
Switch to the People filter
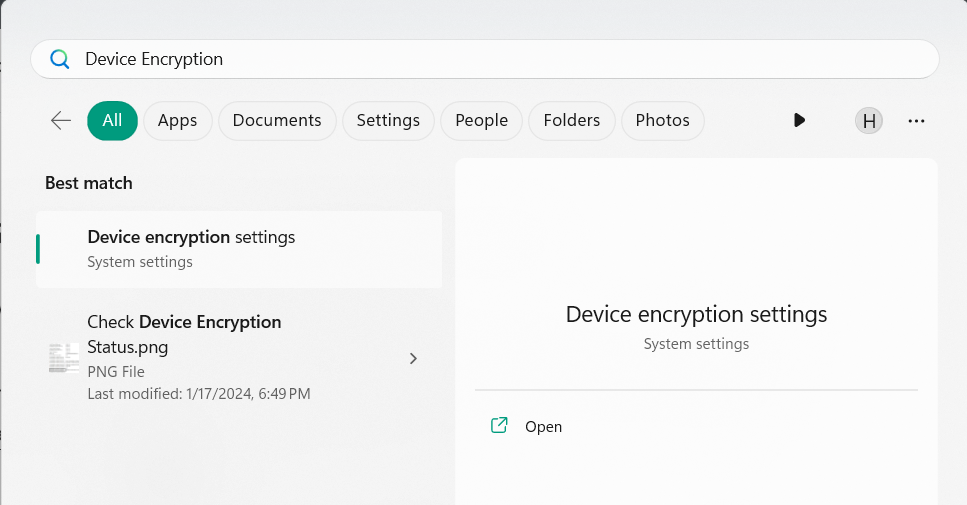(481, 120)
